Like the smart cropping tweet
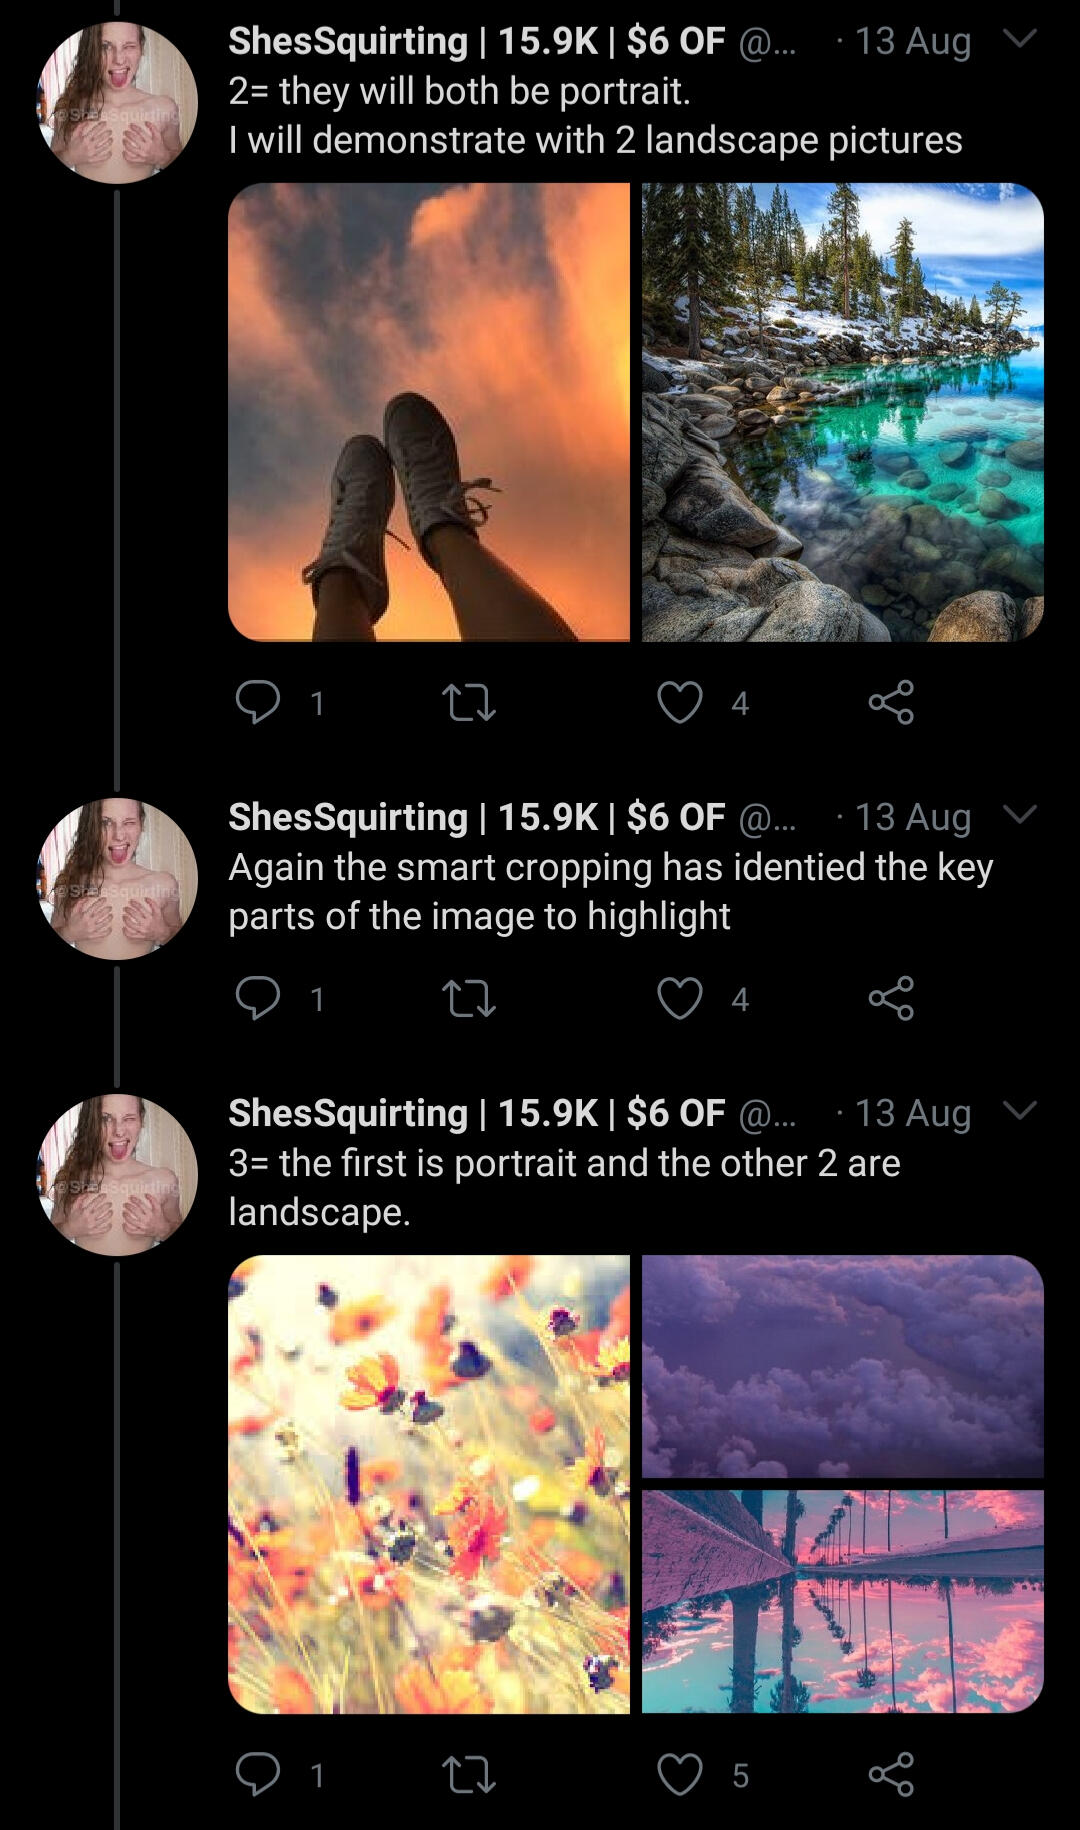This screenshot has height=1830, width=1080. tap(679, 998)
